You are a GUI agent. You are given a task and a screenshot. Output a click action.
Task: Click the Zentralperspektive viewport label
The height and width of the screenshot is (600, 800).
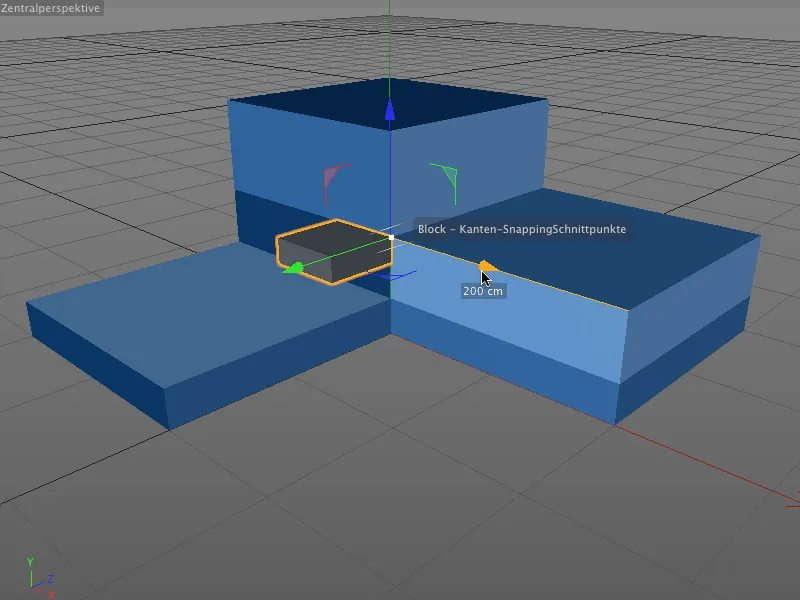click(x=50, y=10)
